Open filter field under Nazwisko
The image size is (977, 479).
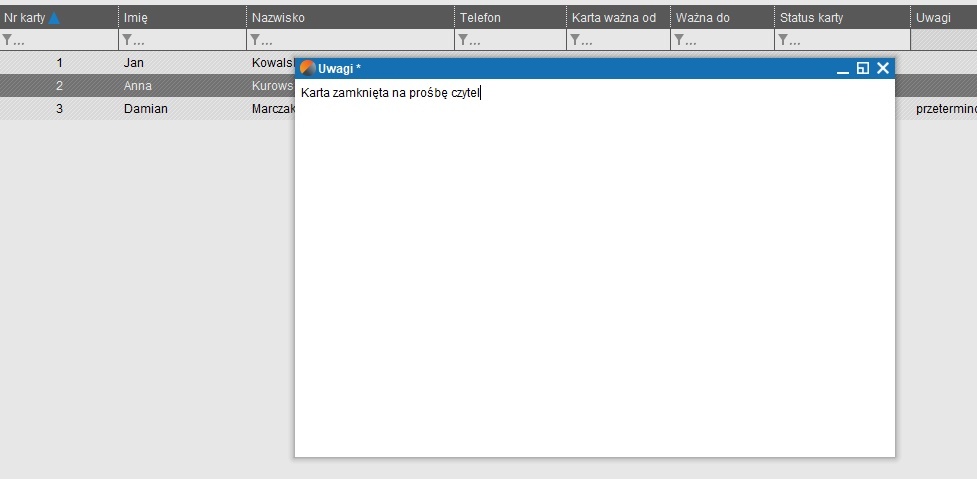350,40
